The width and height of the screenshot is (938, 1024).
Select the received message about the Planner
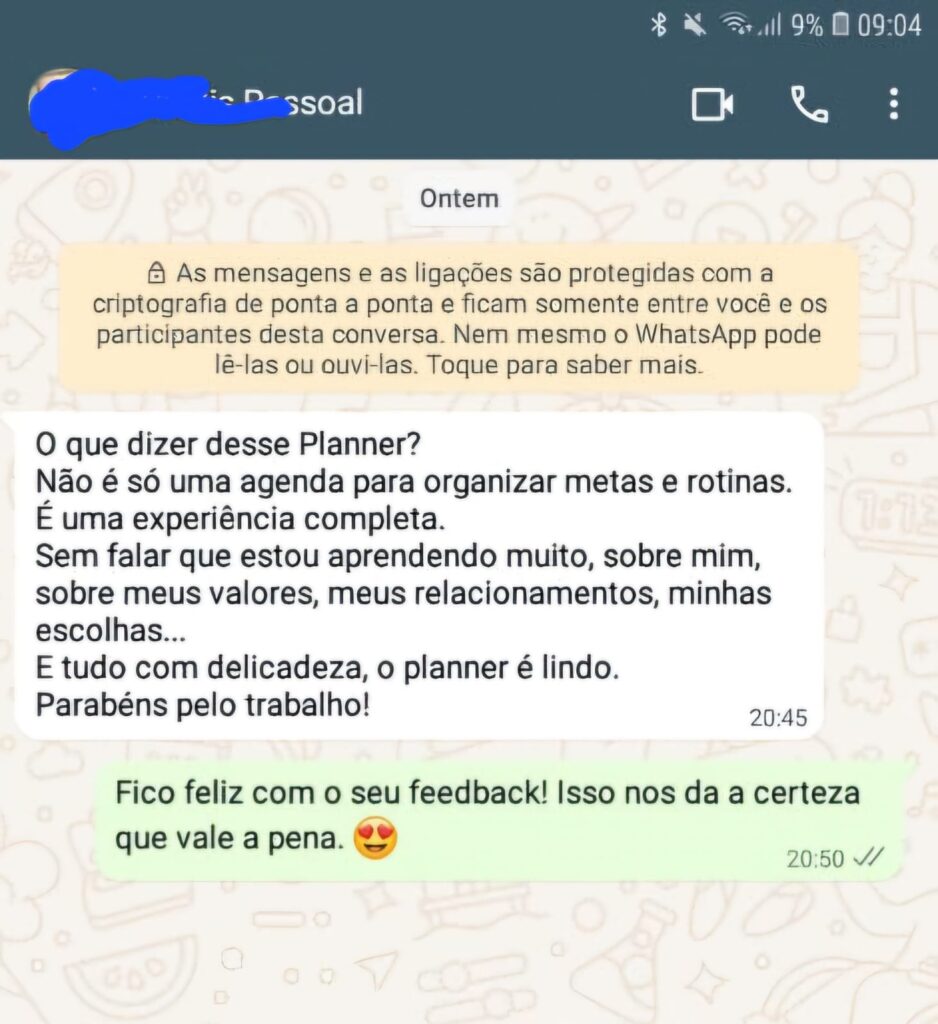pyautogui.click(x=419, y=576)
